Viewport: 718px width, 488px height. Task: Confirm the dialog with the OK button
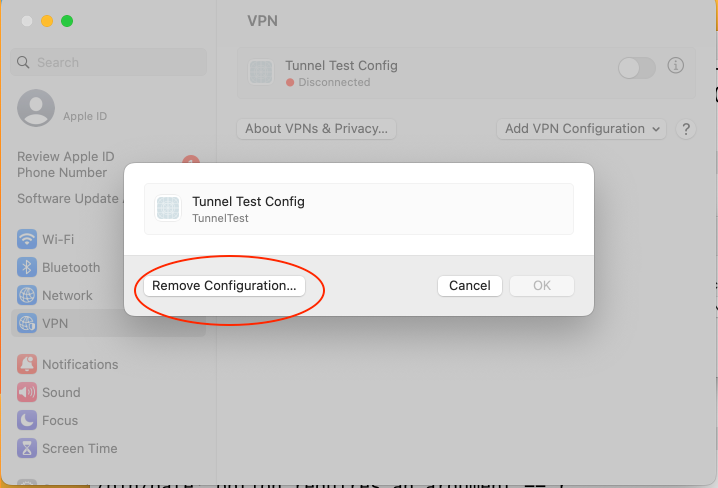pyautogui.click(x=542, y=286)
